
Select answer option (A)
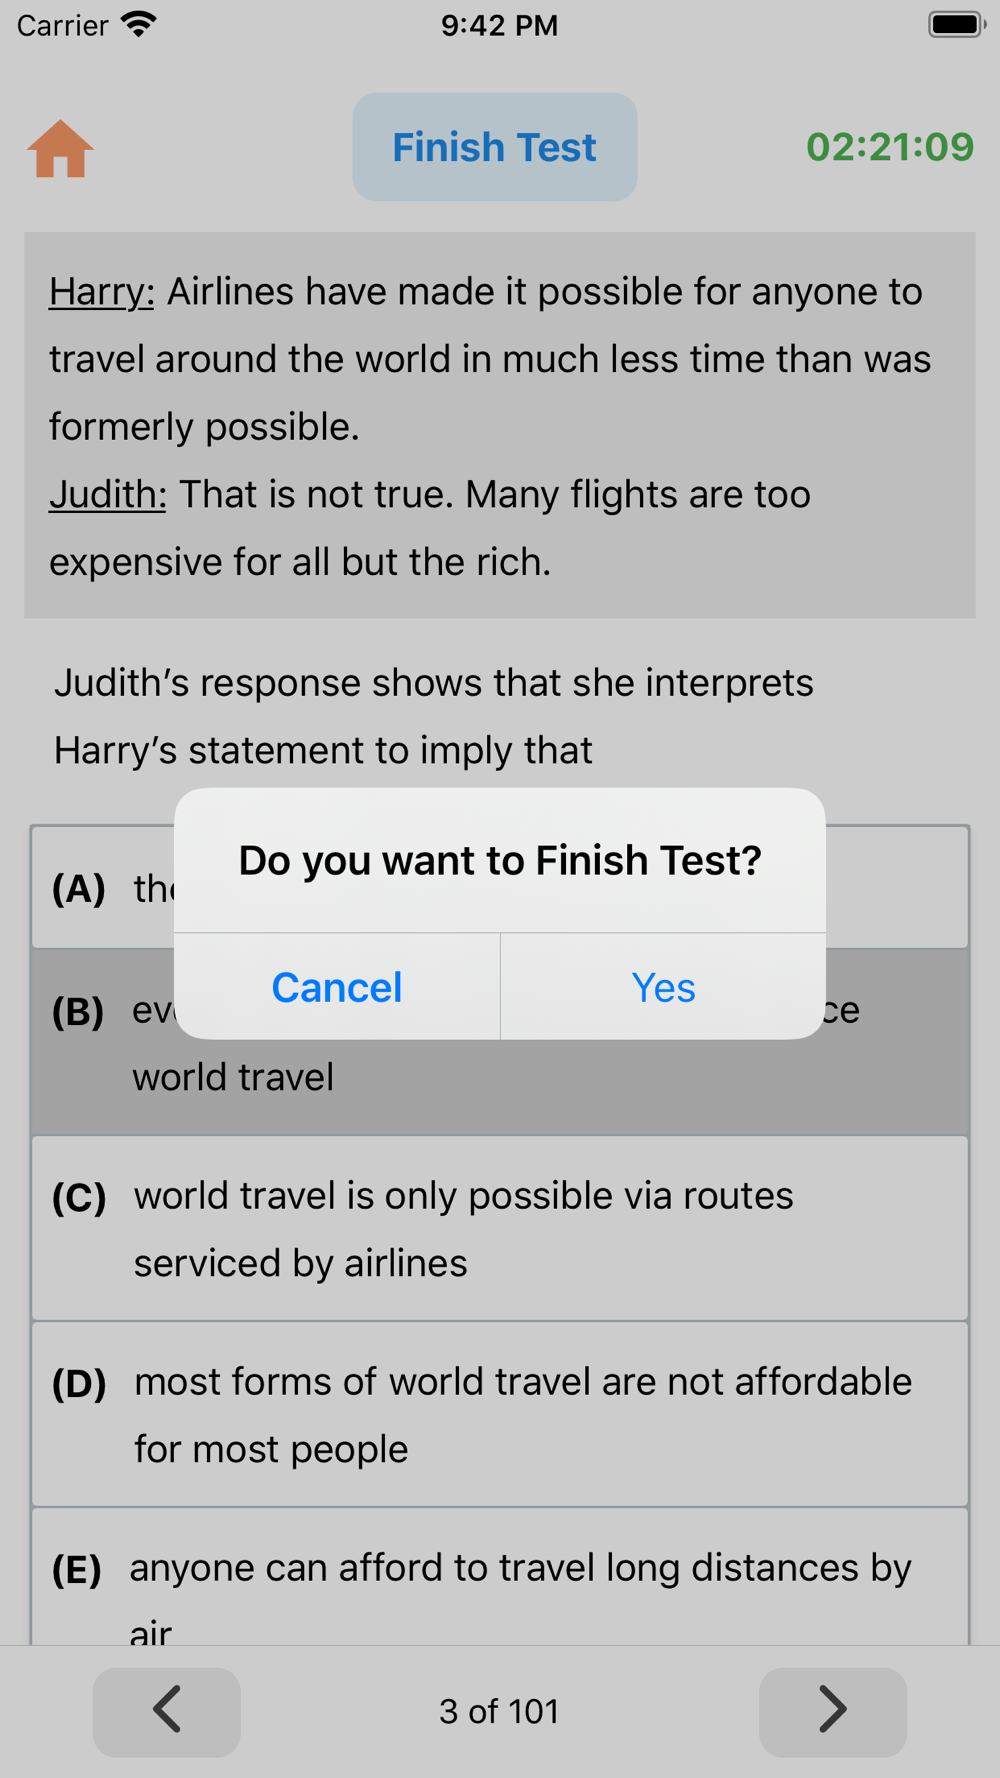100,888
